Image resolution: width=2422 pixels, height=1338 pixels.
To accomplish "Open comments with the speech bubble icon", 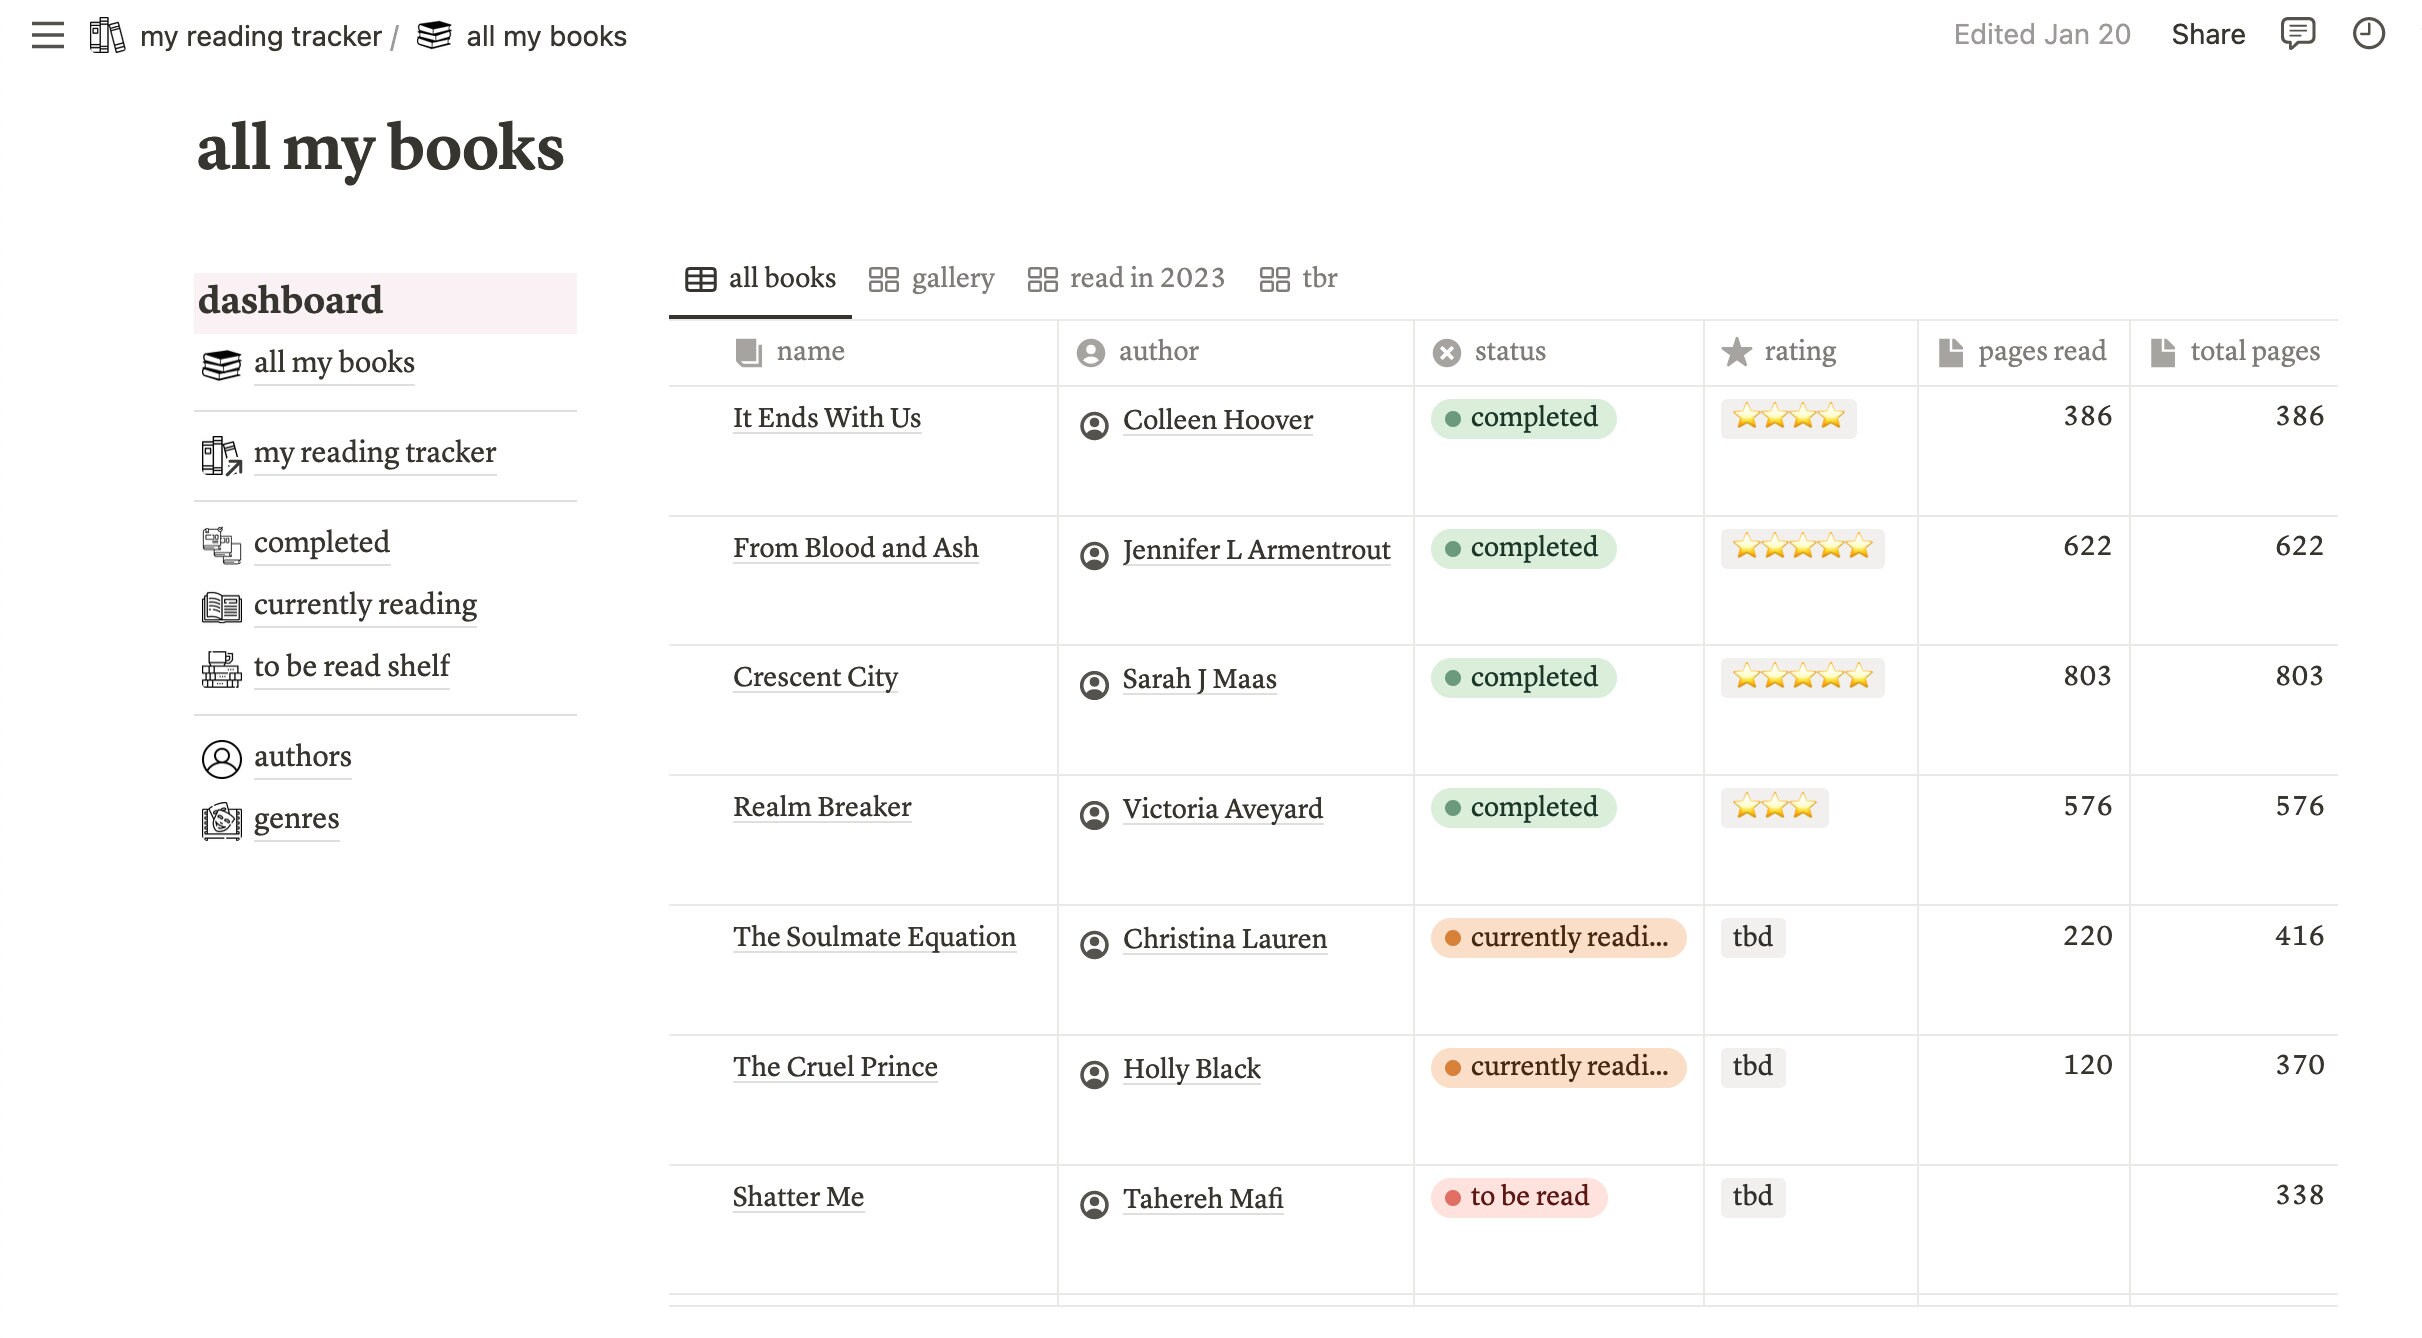I will [2297, 34].
